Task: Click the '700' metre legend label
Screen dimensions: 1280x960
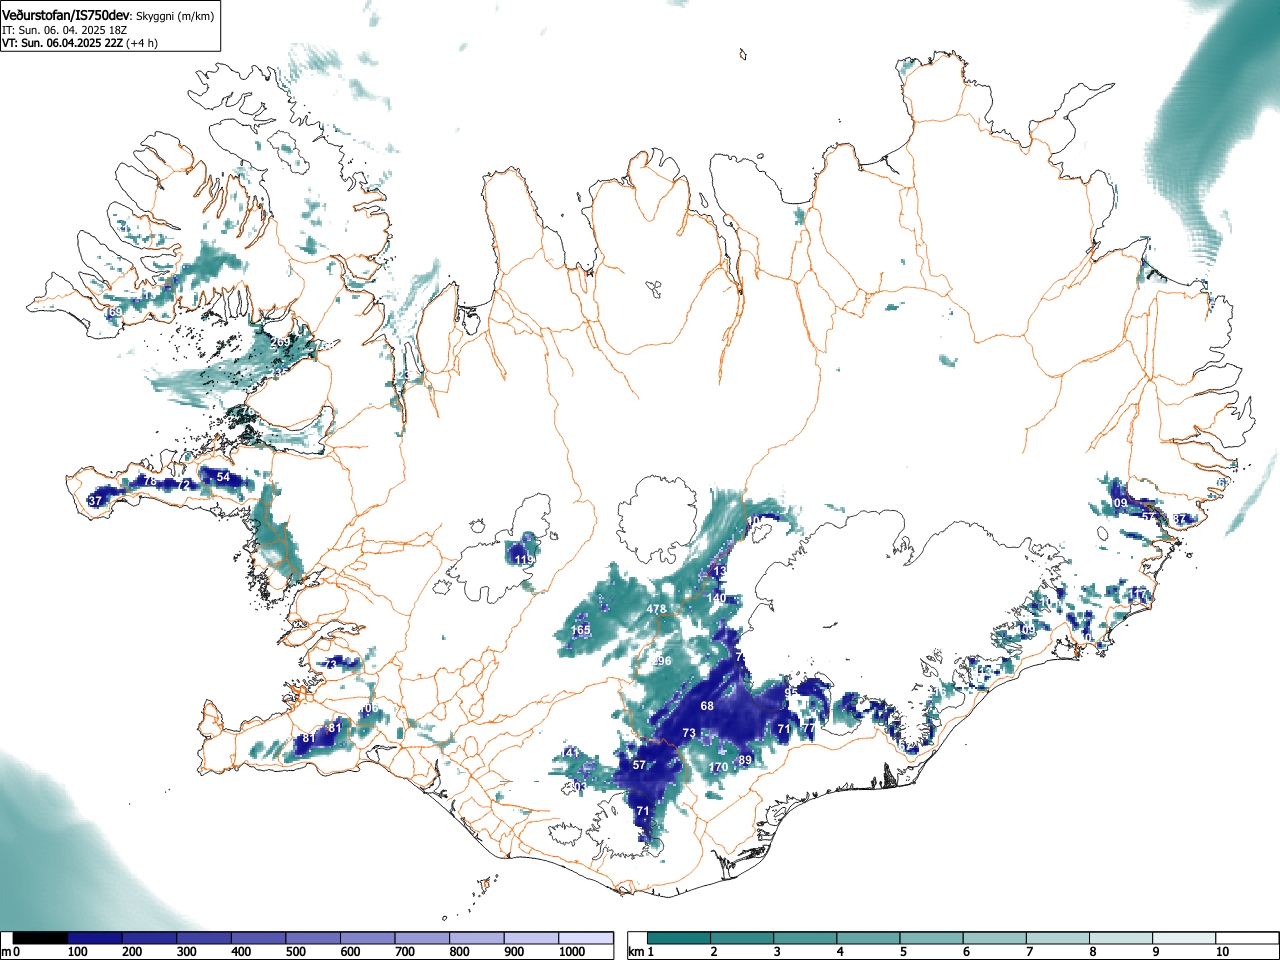Action: point(405,952)
